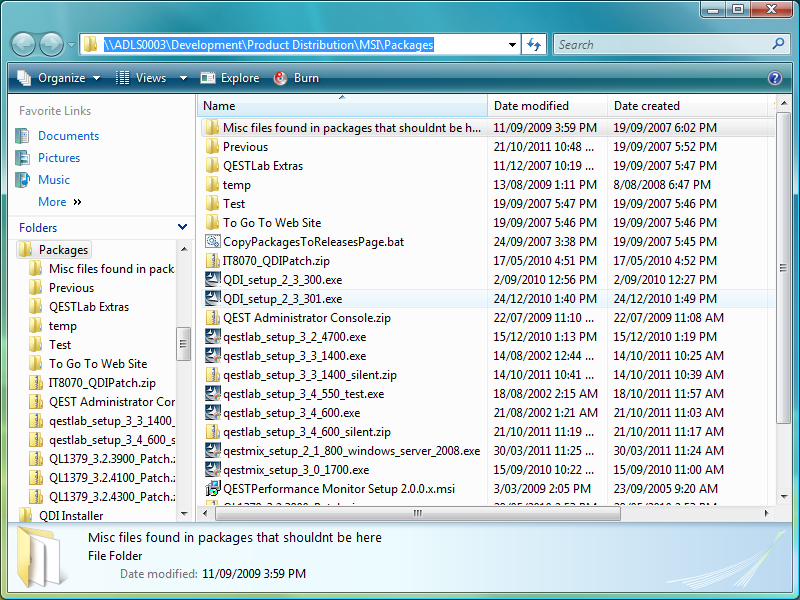Expand the More link under Favorite Links

(52, 201)
